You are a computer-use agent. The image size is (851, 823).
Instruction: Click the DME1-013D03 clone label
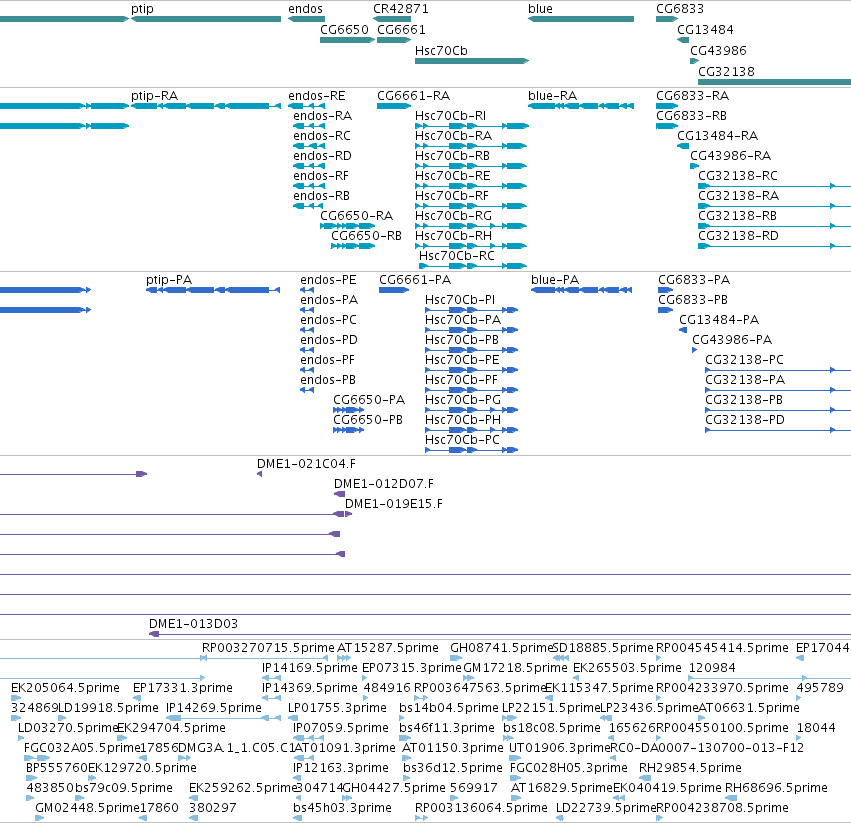point(194,624)
